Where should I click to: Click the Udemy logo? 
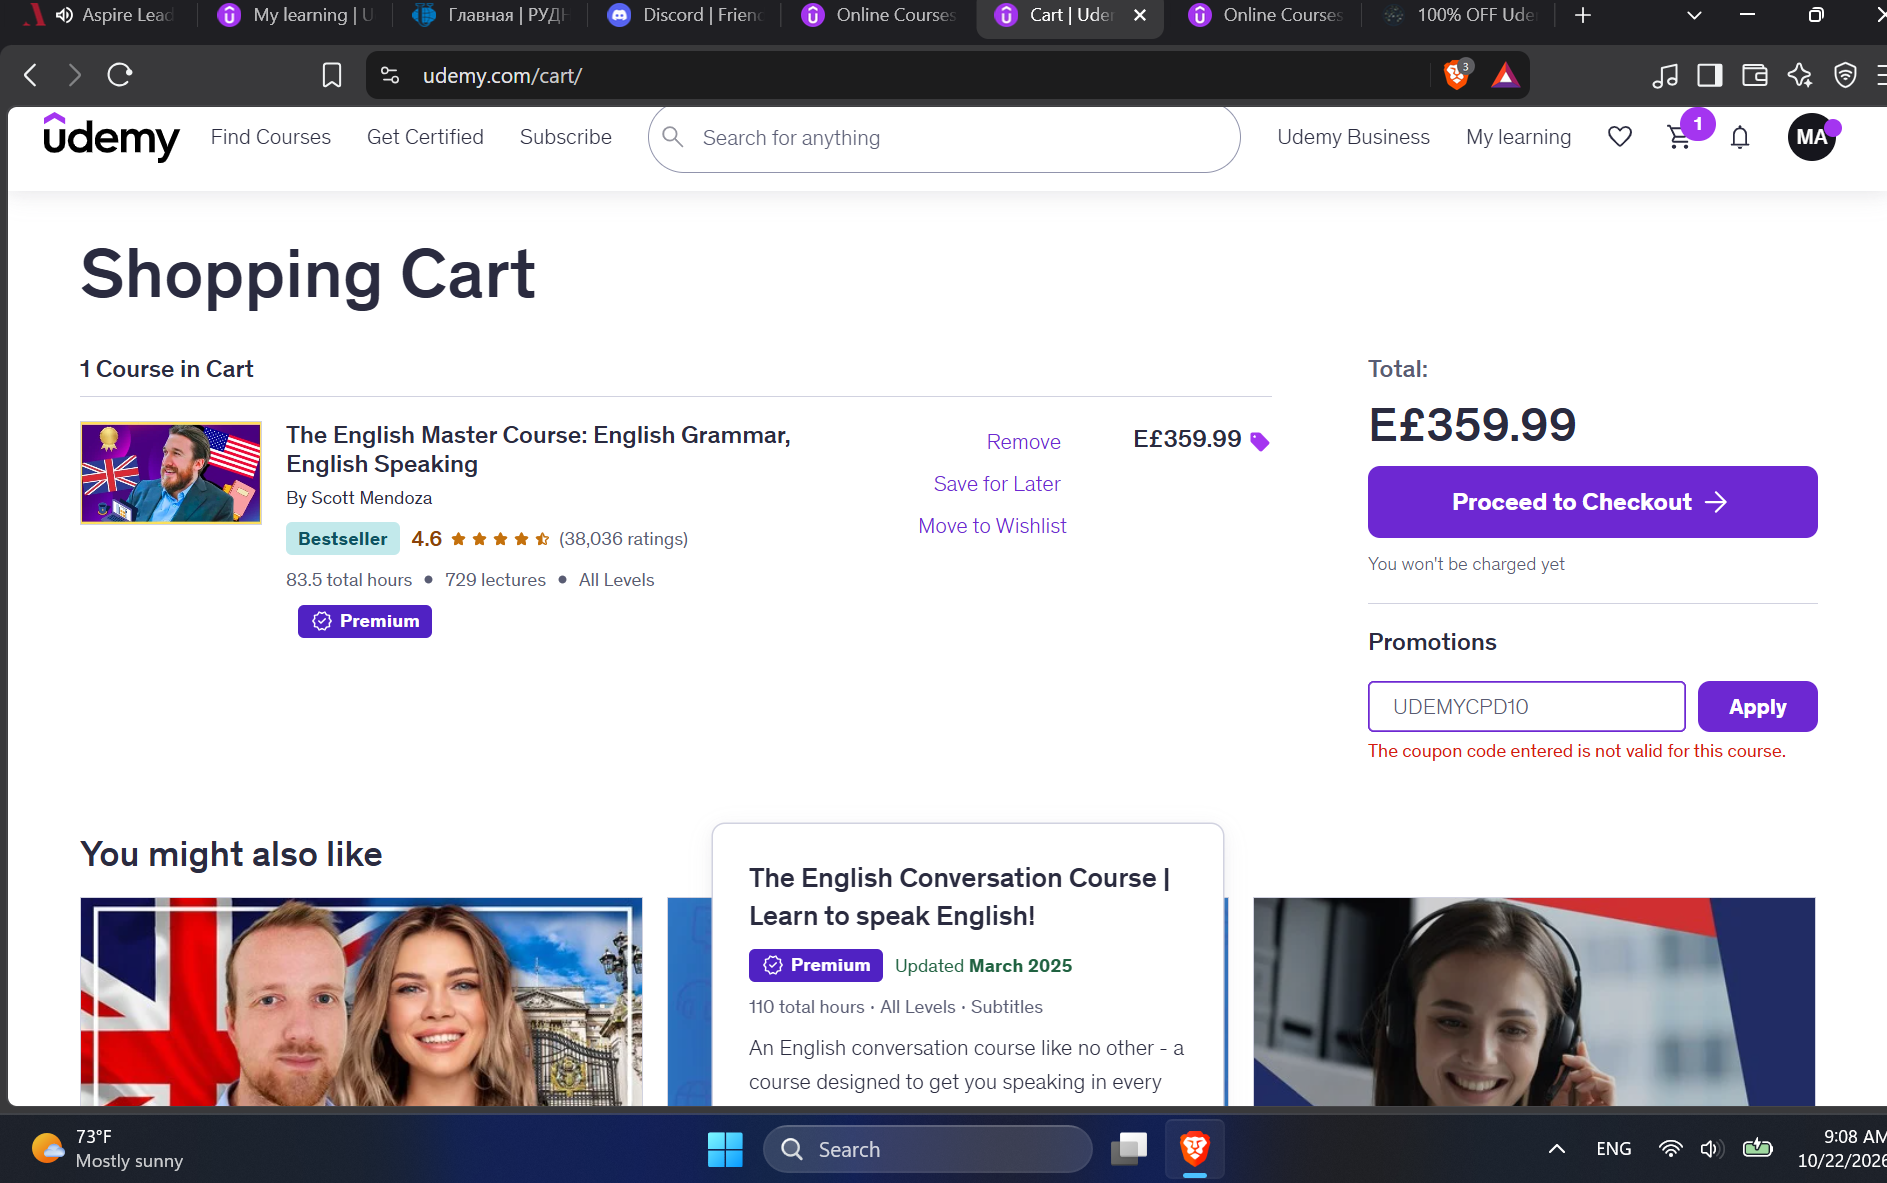[x=111, y=137]
